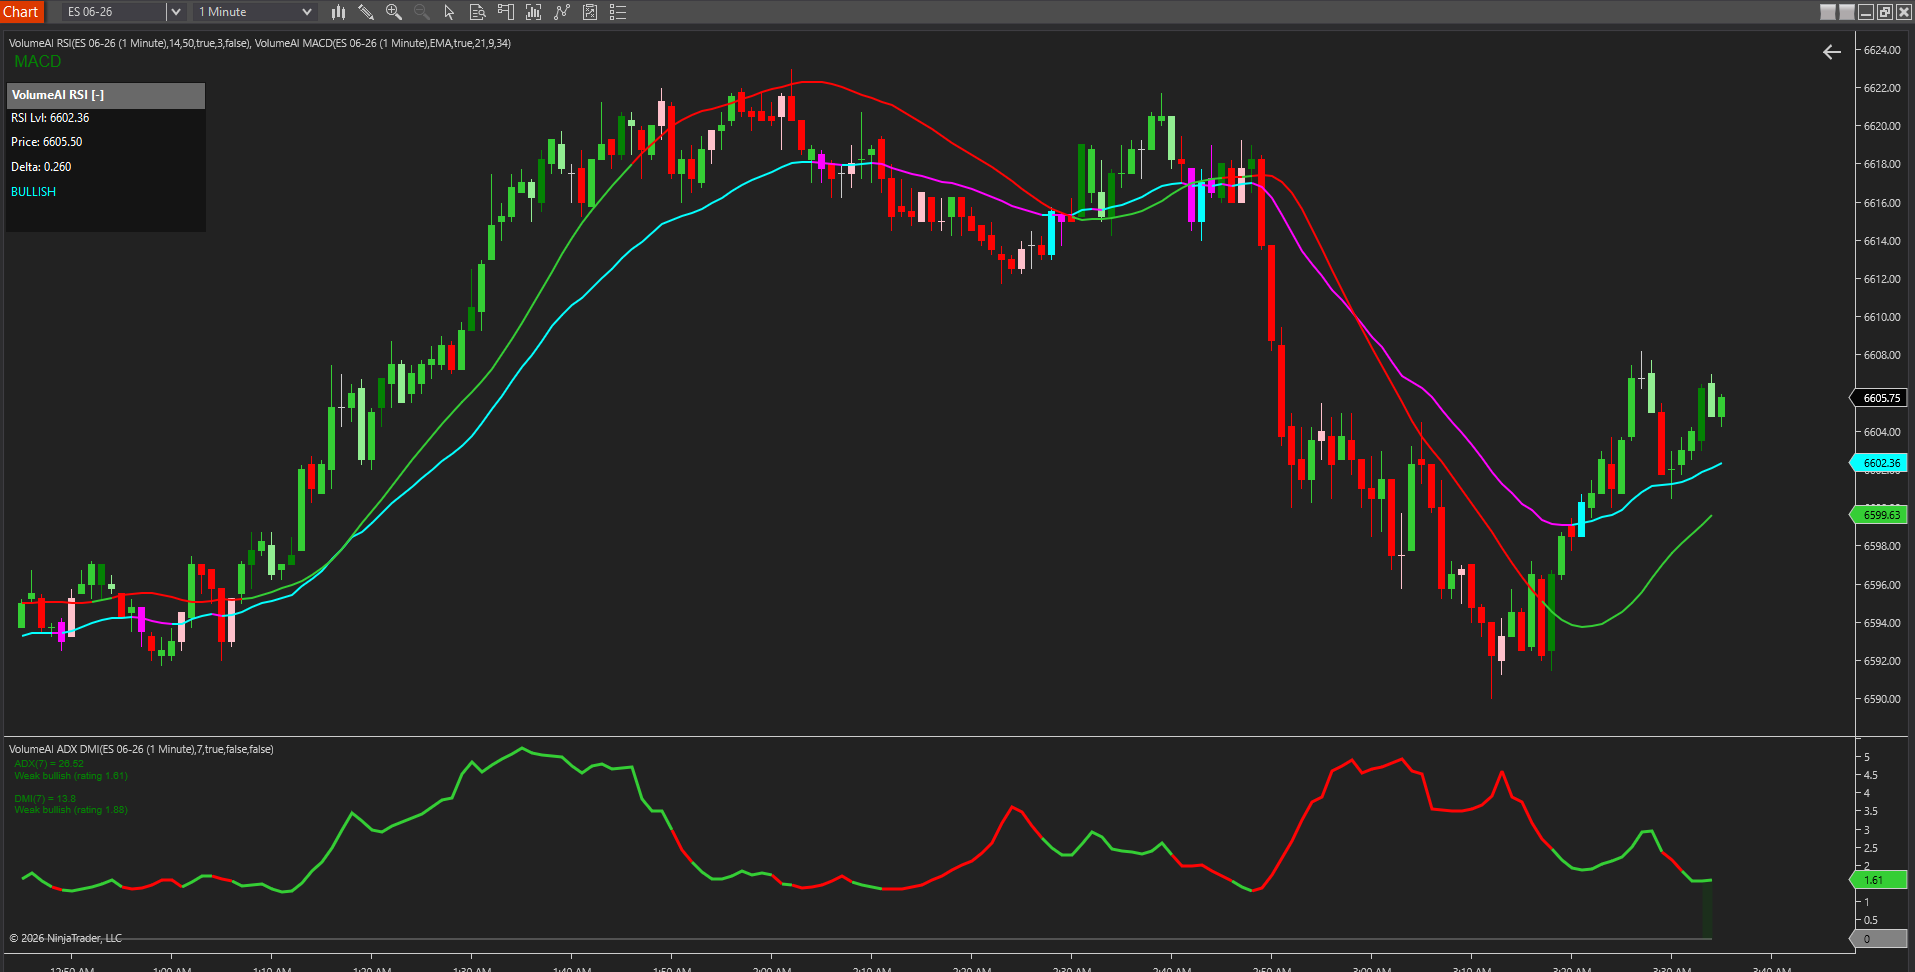
Task: Click the RSI Lvl: 6602.36 readout
Action: 50,118
